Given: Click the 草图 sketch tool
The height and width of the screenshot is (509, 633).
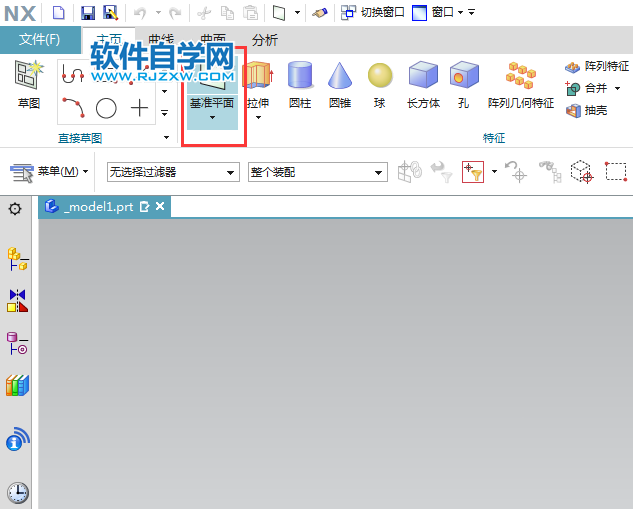Looking at the screenshot, I should [28, 85].
